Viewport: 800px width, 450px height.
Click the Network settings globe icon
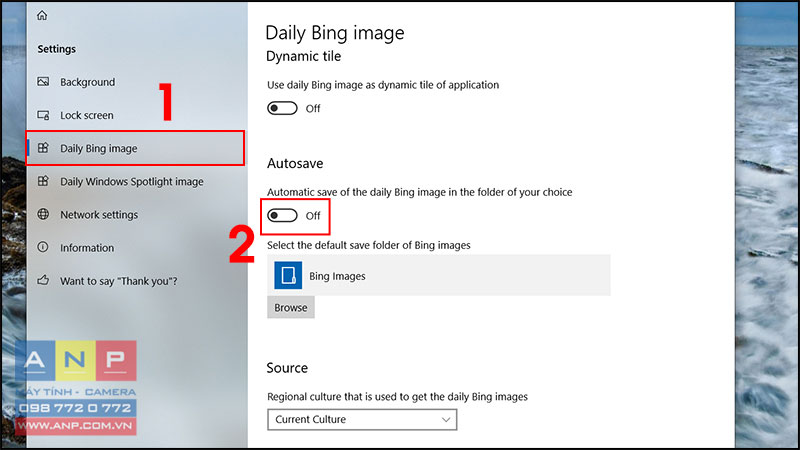(x=43, y=214)
